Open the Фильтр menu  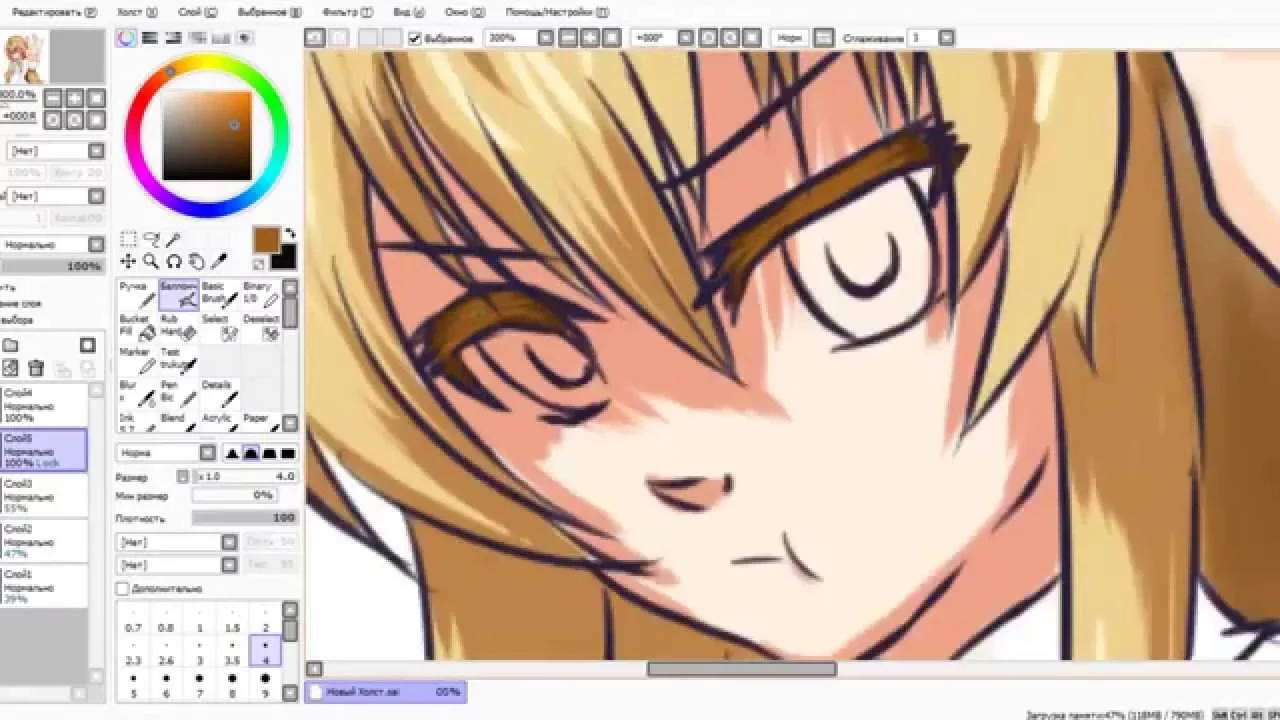(x=348, y=12)
